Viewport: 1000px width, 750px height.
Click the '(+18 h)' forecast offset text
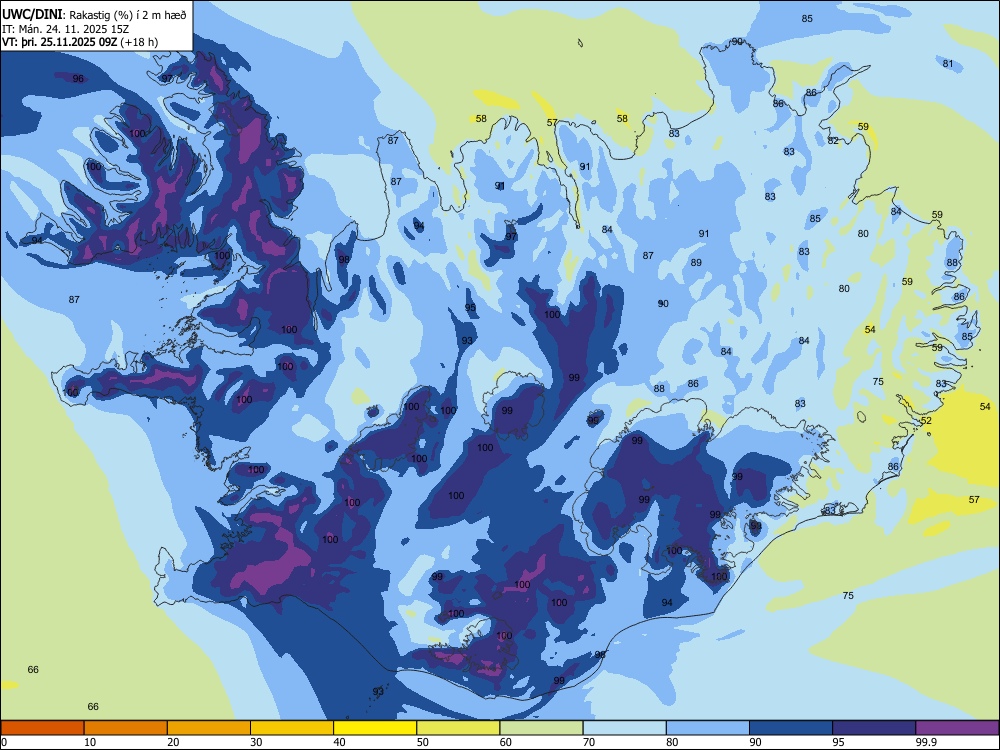(139, 42)
